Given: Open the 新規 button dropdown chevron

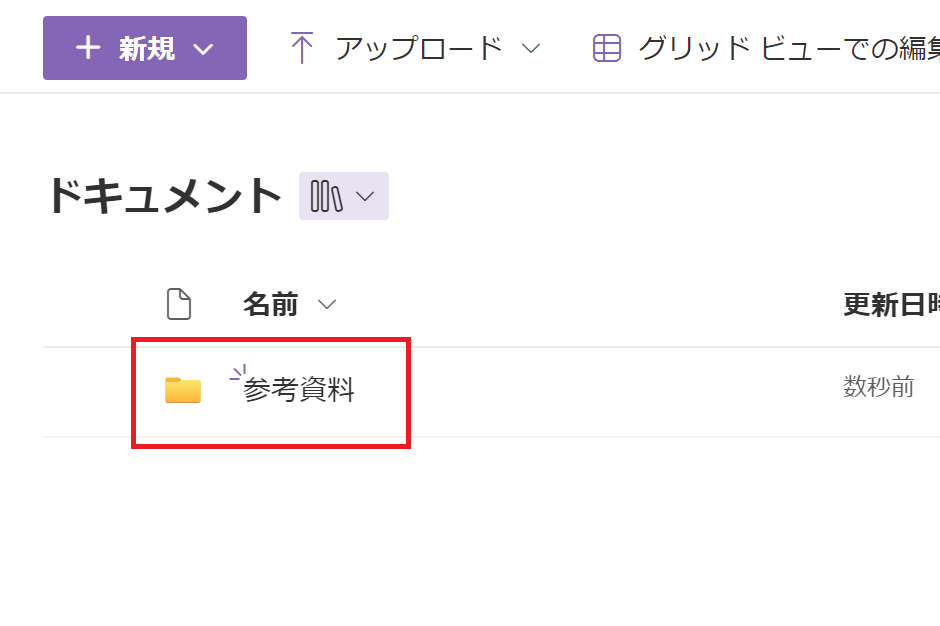Looking at the screenshot, I should coord(203,49).
